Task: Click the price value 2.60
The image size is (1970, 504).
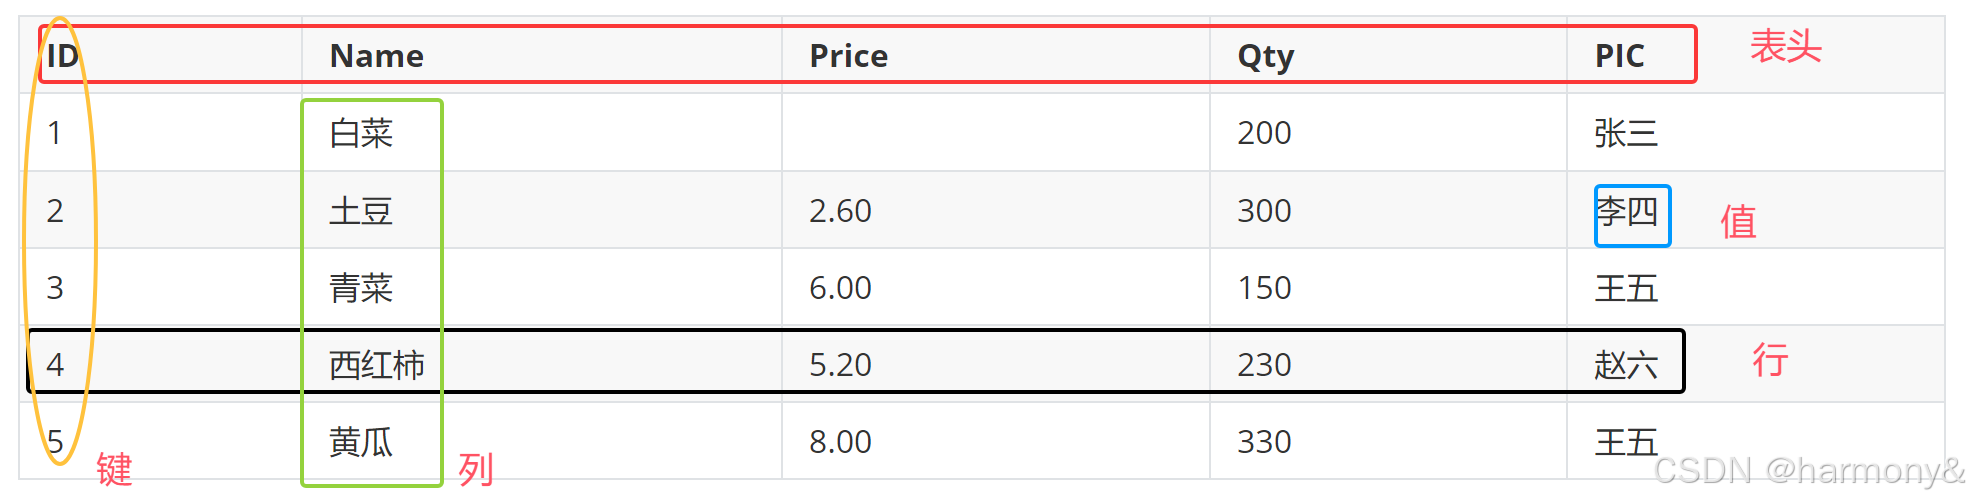Action: coord(840,211)
